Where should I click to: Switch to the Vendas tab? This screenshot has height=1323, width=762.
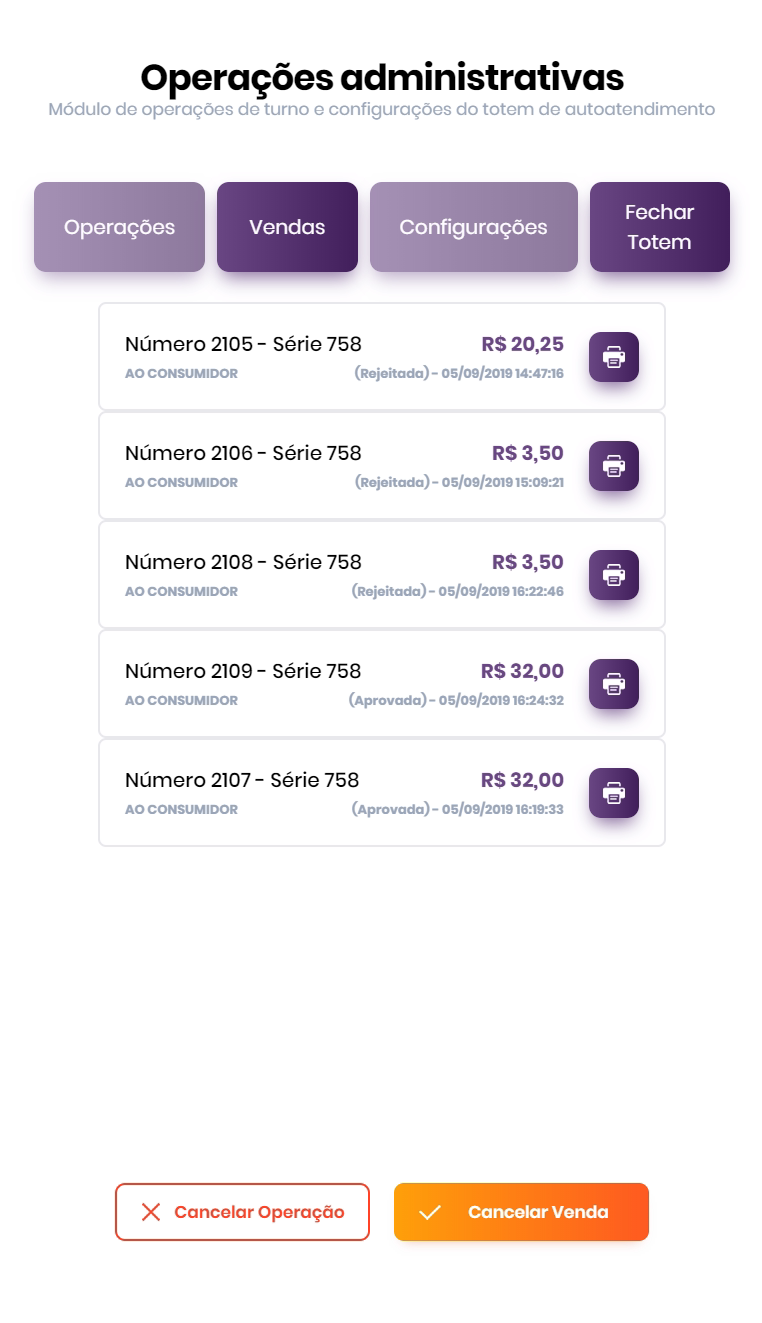[287, 227]
